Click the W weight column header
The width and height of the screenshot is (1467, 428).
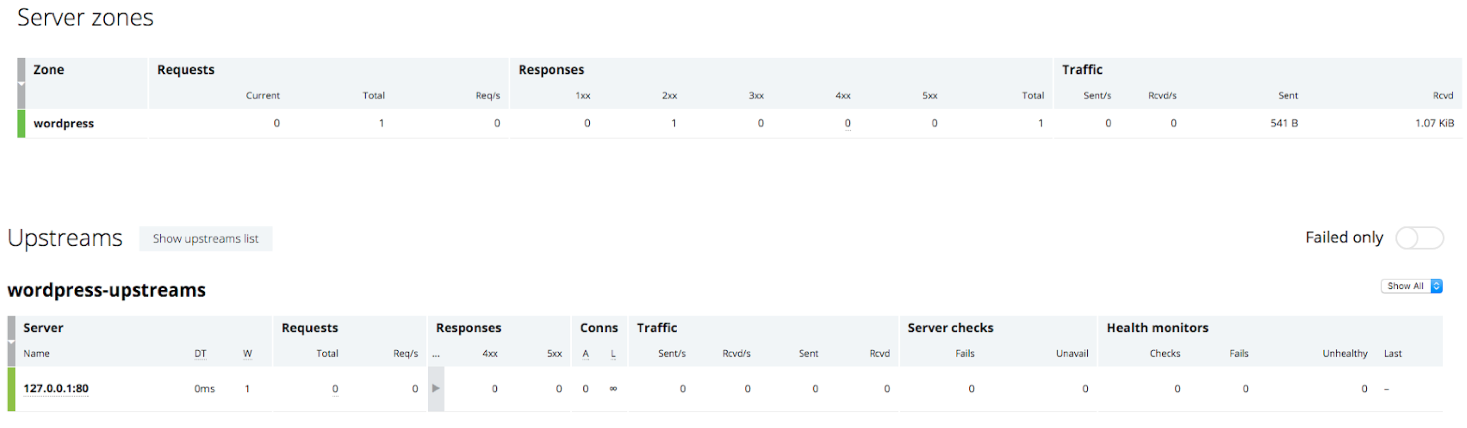coord(247,354)
